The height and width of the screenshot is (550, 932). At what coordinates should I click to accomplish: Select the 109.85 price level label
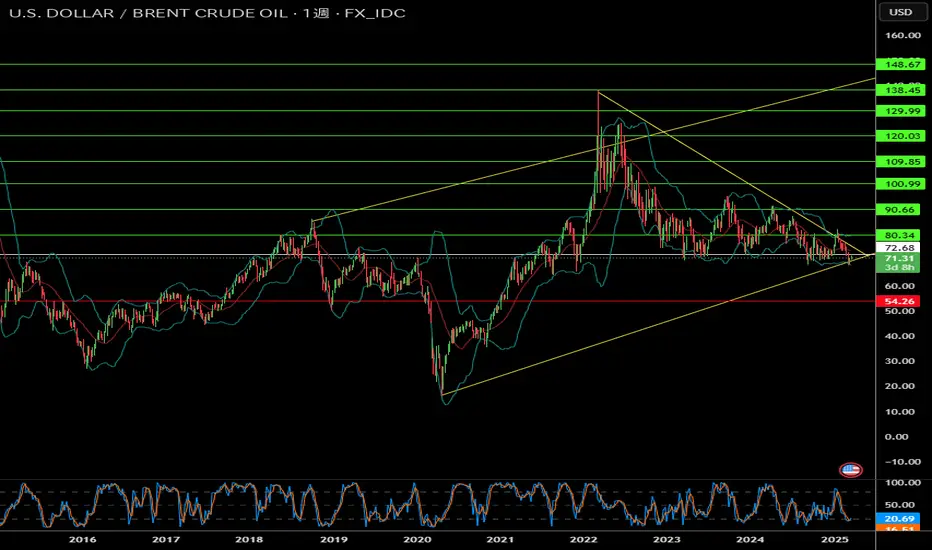[x=900, y=161]
